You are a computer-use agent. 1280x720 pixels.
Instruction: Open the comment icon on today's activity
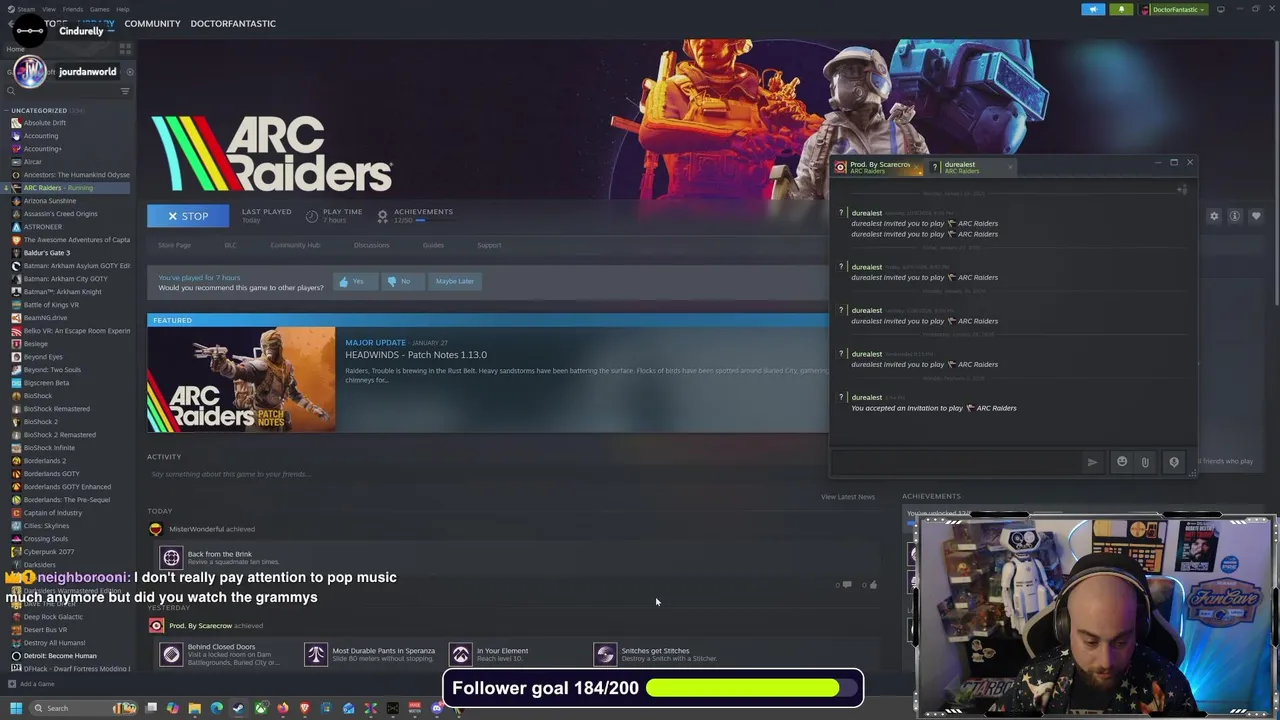point(846,585)
